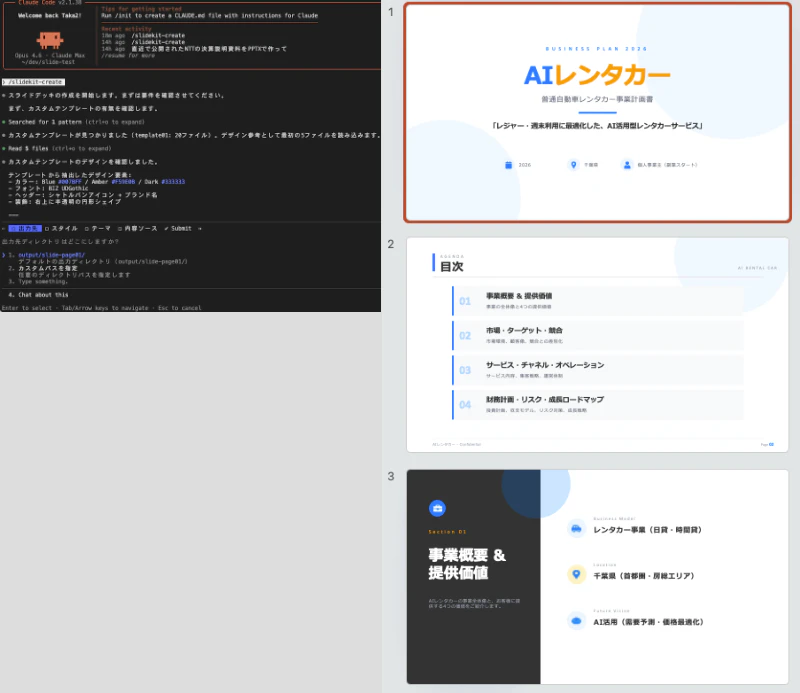Click the recent activity mentioning NTT and PPTX
The width and height of the screenshot is (800, 693).
click(x=194, y=48)
